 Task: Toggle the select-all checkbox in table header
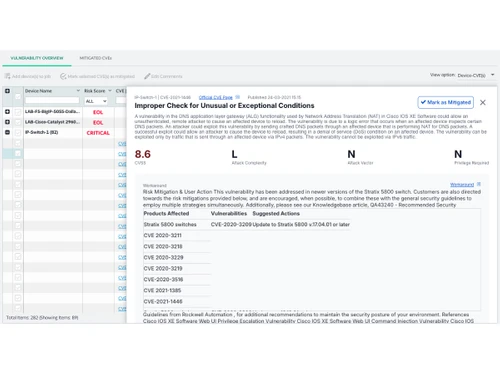[18, 96]
